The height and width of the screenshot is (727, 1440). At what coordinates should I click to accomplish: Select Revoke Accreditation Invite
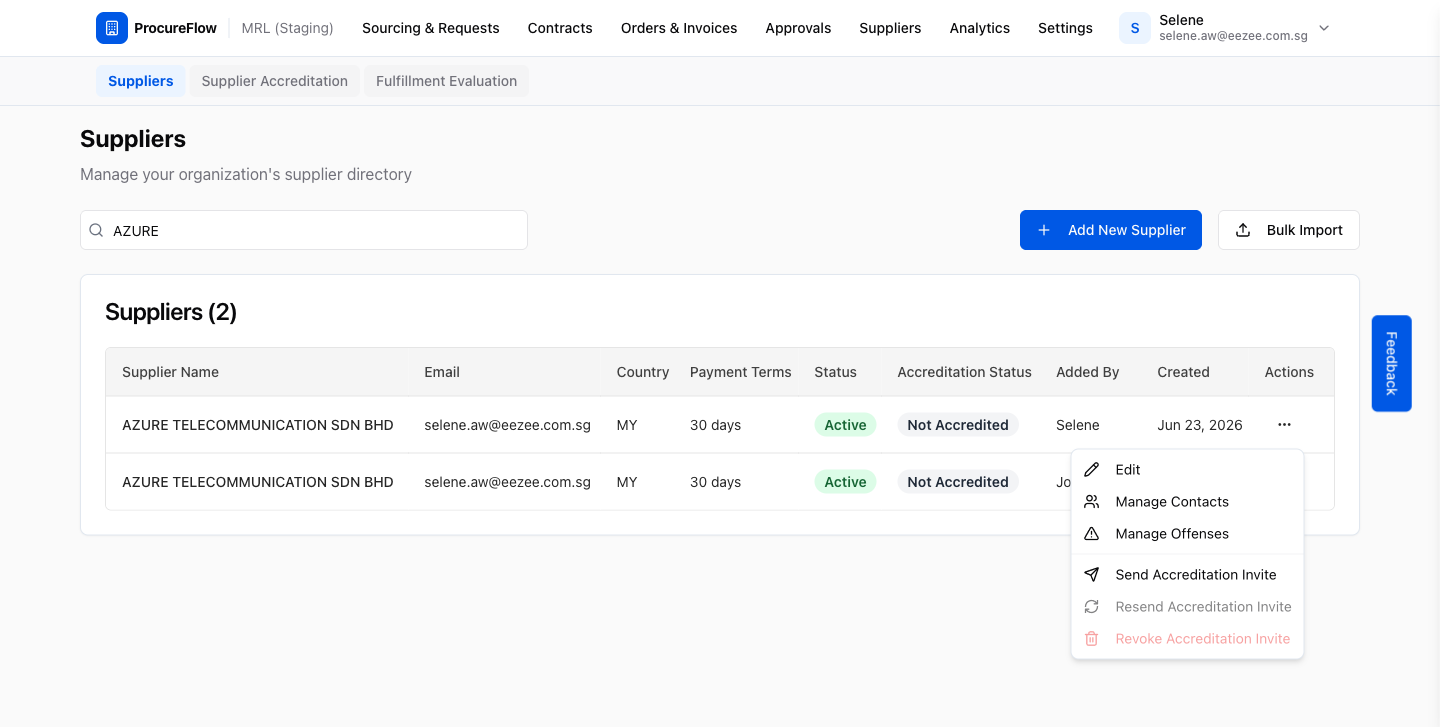click(1187, 639)
